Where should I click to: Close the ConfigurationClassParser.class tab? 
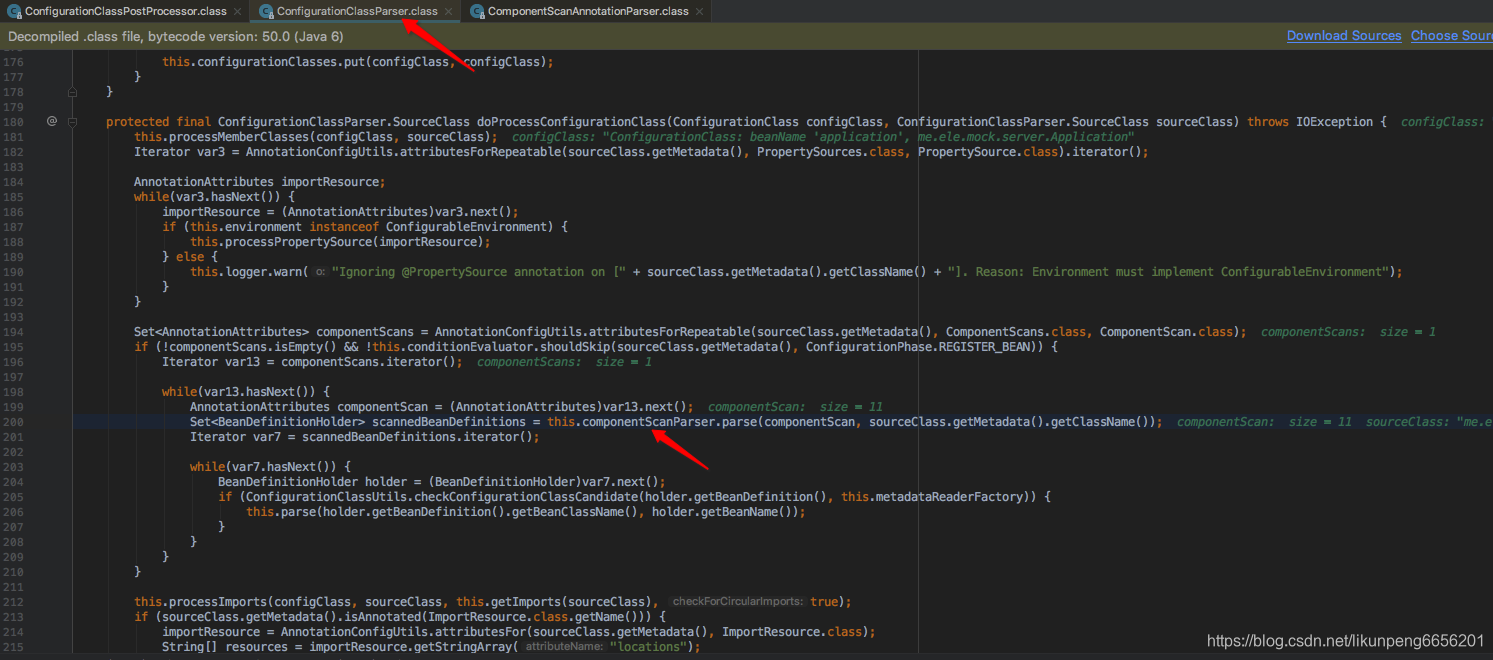447,11
